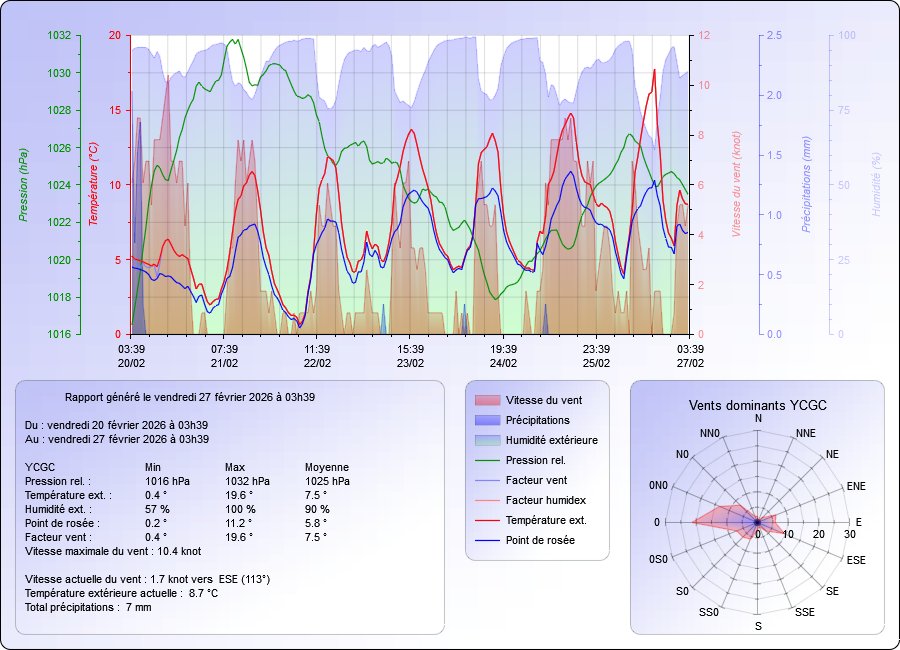Click the blue Point de rosée legend line
900x650 pixels.
coord(485,540)
